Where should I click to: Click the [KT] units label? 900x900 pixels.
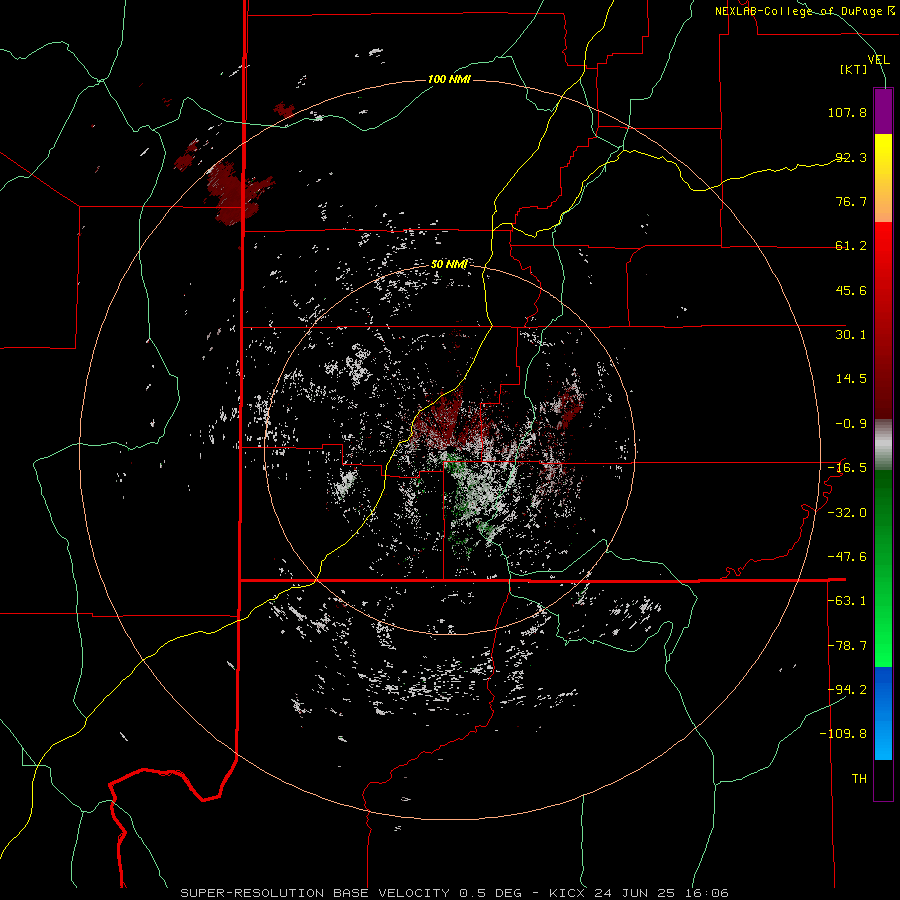854,69
